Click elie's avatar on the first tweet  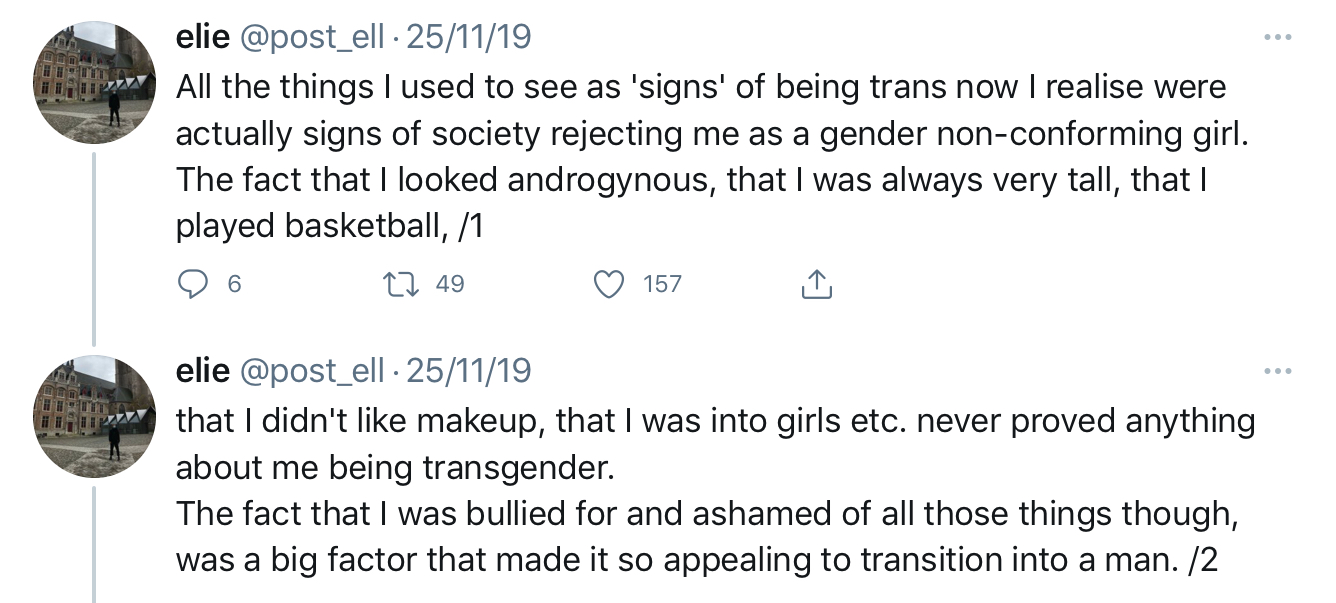(x=94, y=83)
